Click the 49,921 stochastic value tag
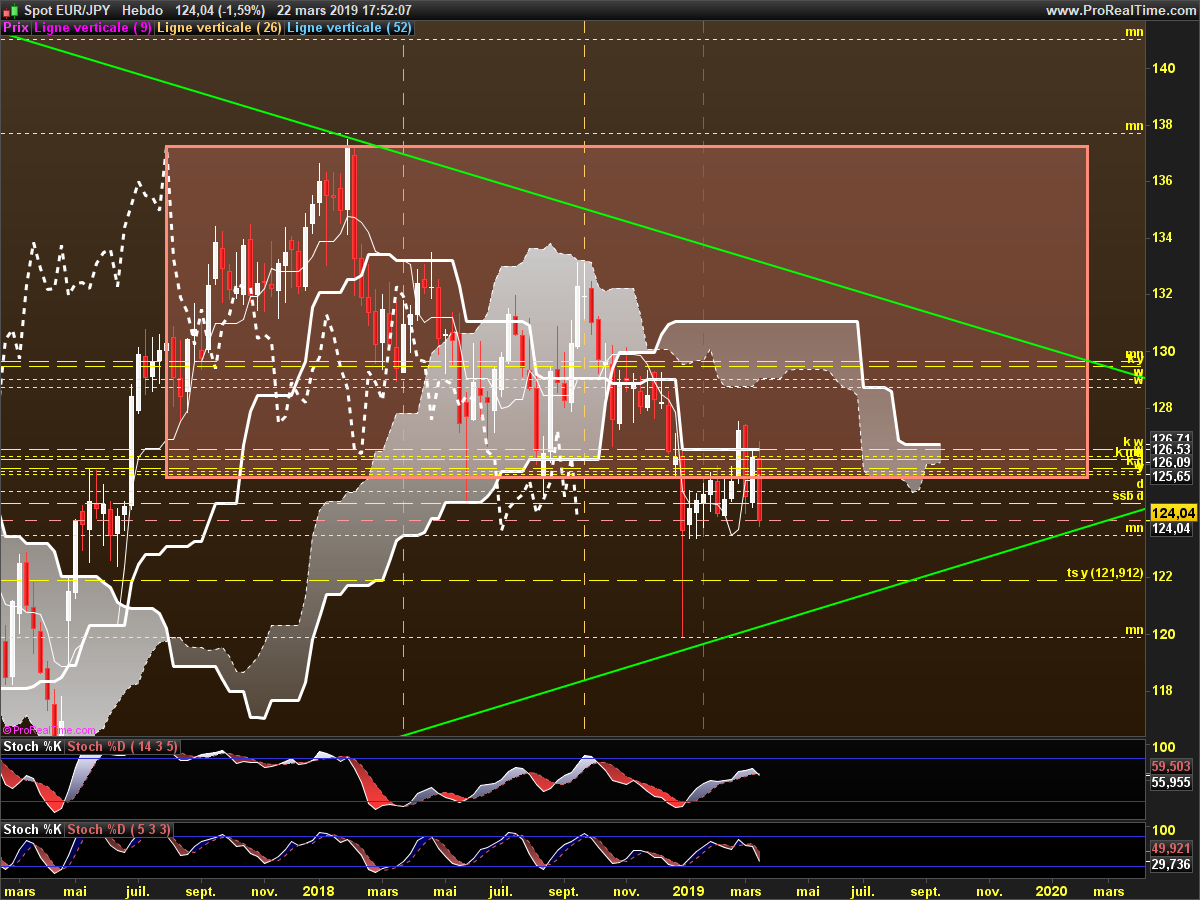 1171,849
